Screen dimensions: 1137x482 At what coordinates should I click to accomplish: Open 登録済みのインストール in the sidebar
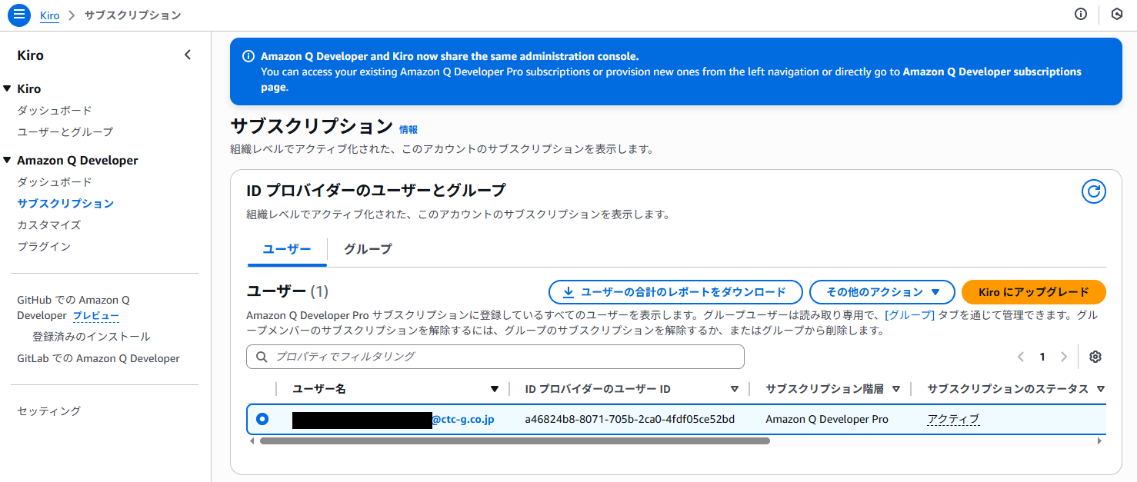point(91,336)
